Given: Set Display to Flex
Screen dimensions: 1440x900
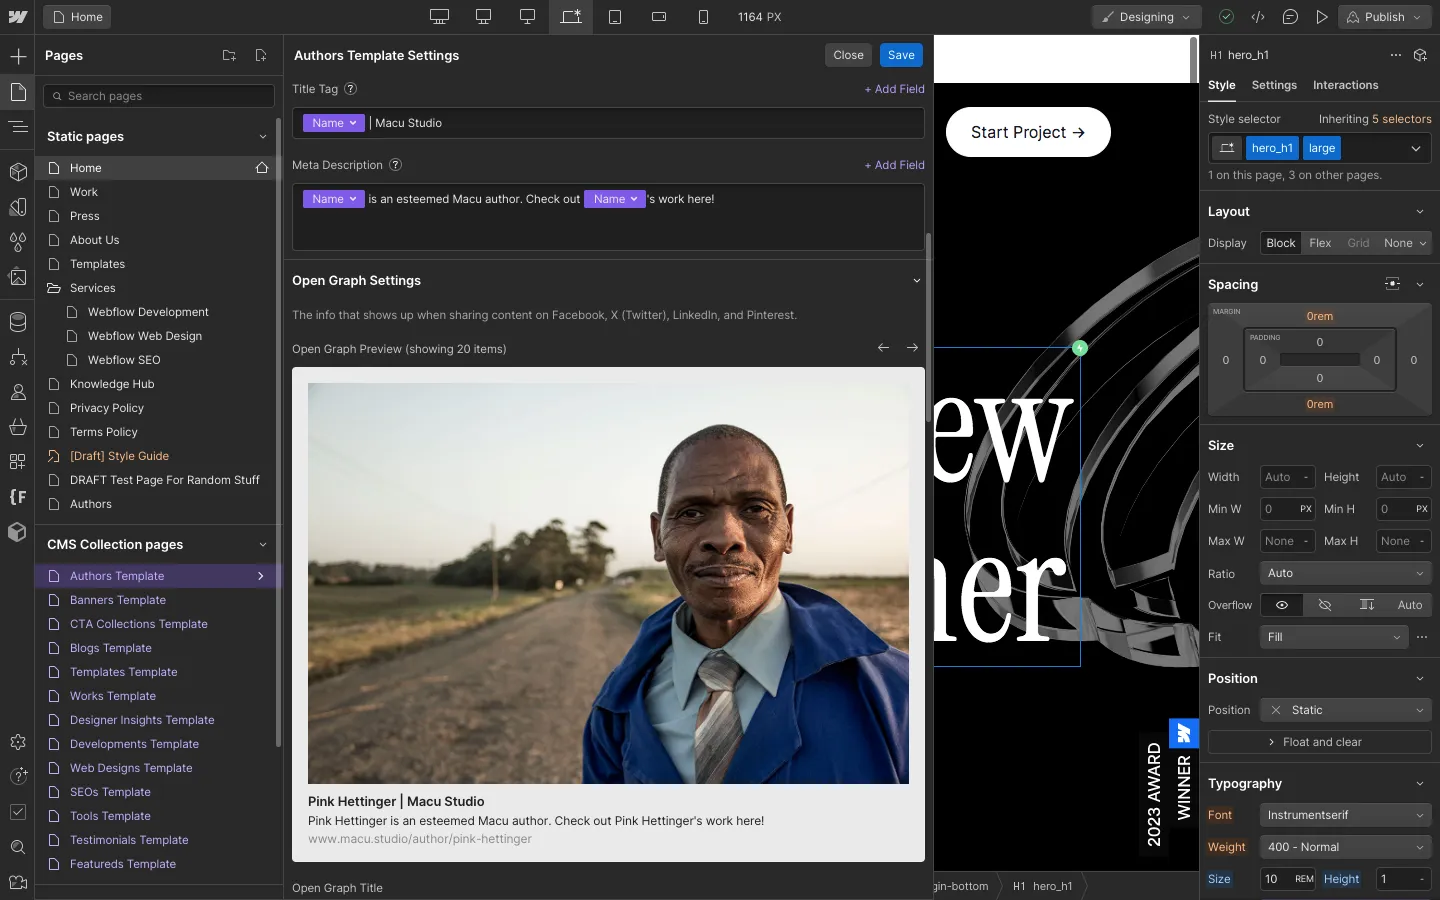Looking at the screenshot, I should click(1319, 243).
